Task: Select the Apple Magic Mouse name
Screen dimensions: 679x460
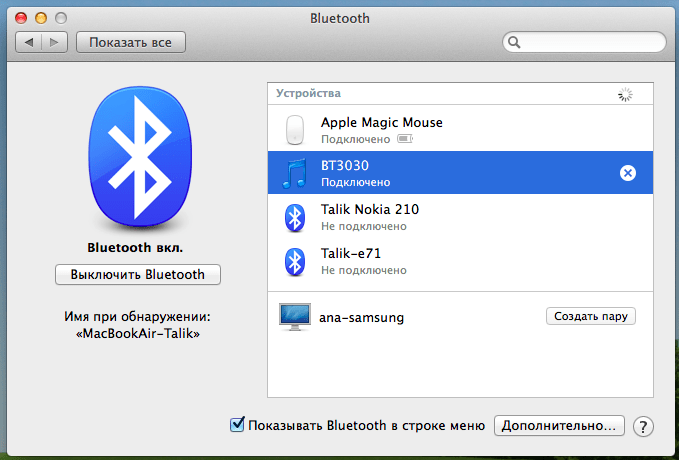Action: (382, 123)
